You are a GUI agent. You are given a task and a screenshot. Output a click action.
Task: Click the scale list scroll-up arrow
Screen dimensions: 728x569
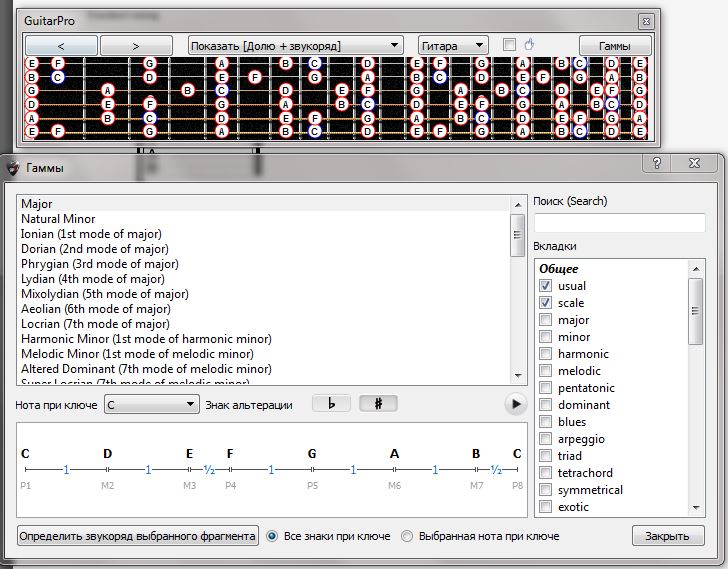click(518, 205)
